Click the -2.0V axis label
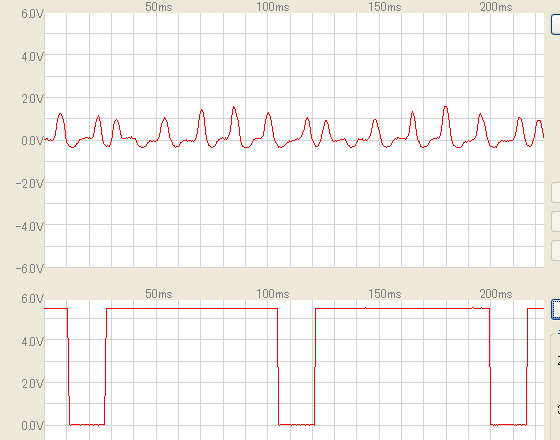 tap(30, 184)
